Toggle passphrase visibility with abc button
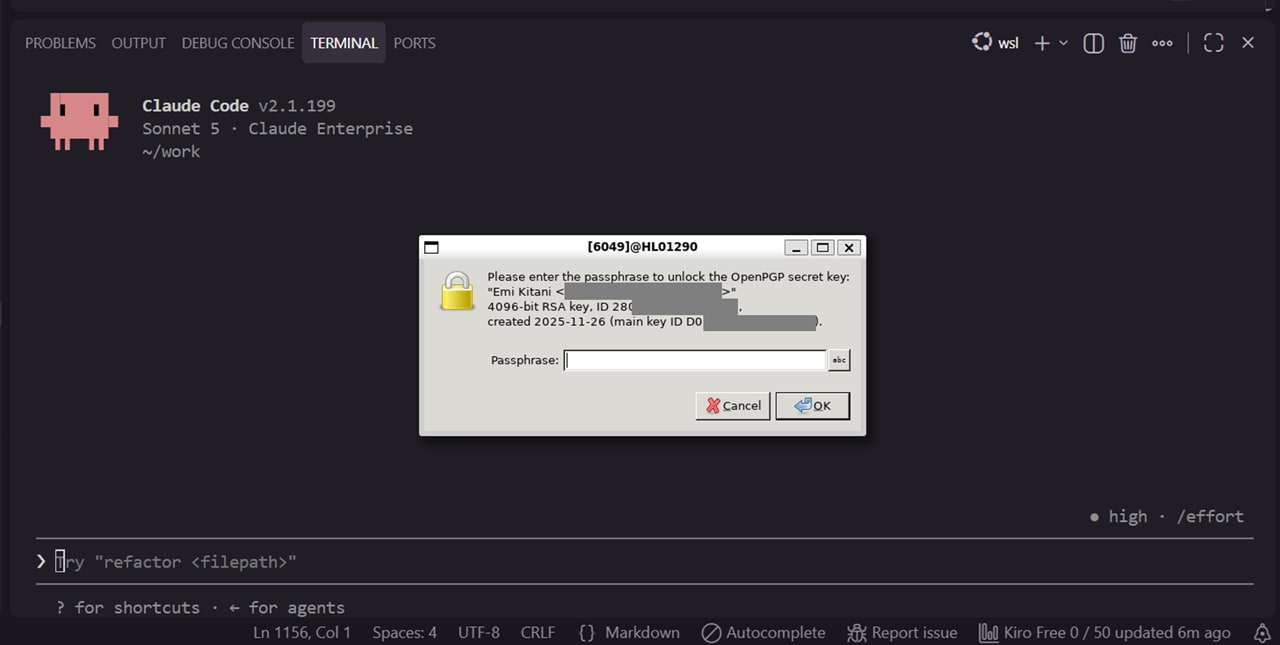 click(x=839, y=360)
